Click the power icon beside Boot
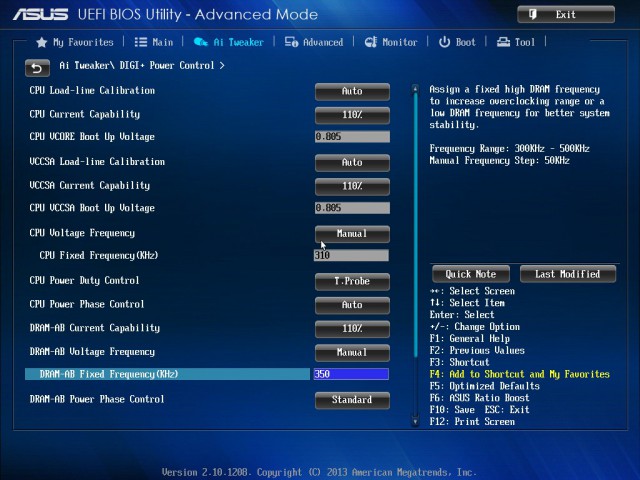Image resolution: width=640 pixels, height=480 pixels. pyautogui.click(x=444, y=42)
